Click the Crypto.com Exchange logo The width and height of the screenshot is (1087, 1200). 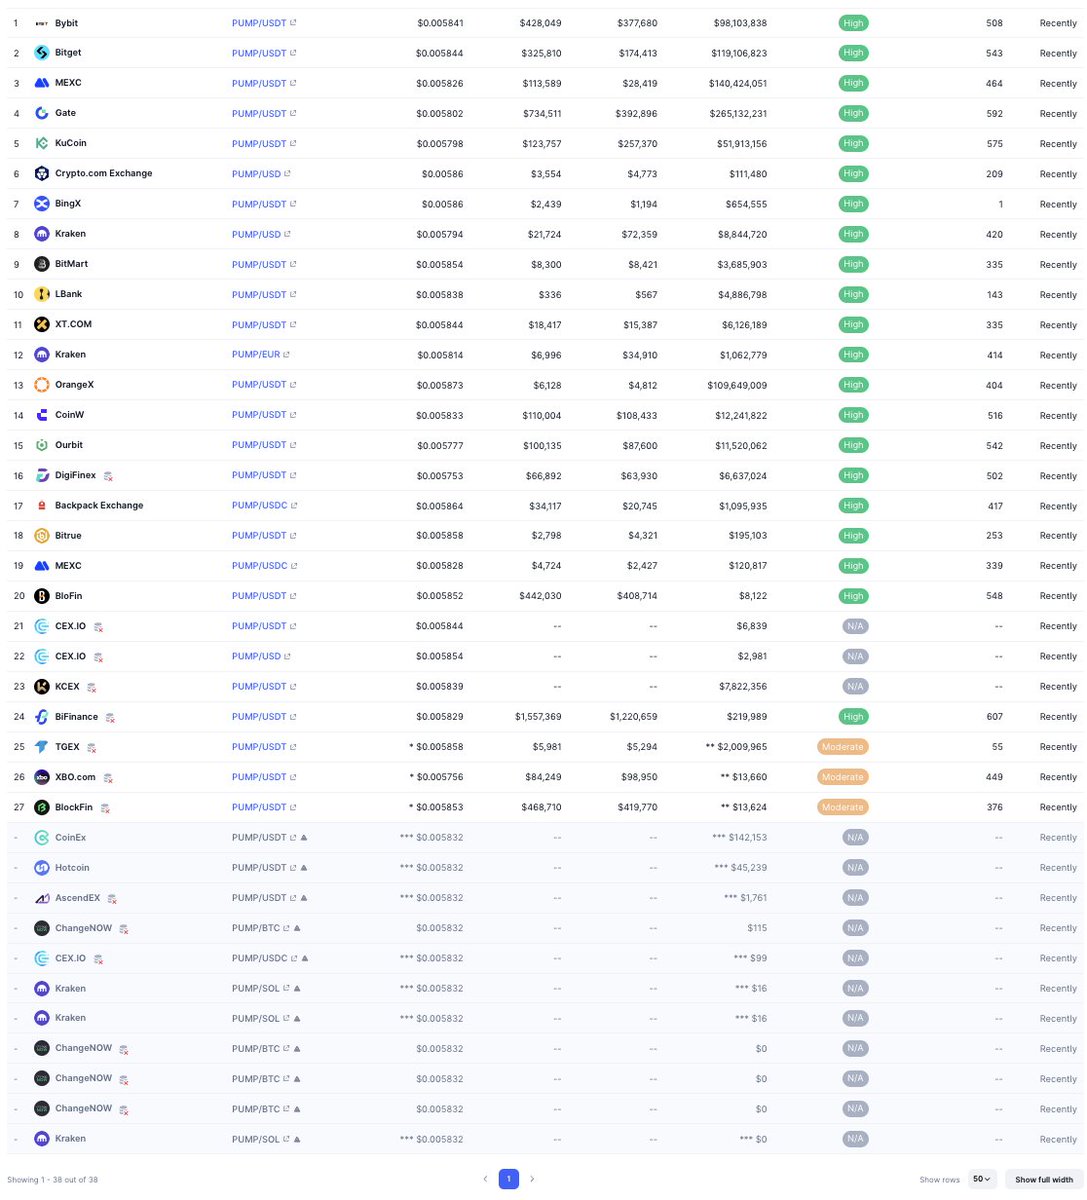42,174
